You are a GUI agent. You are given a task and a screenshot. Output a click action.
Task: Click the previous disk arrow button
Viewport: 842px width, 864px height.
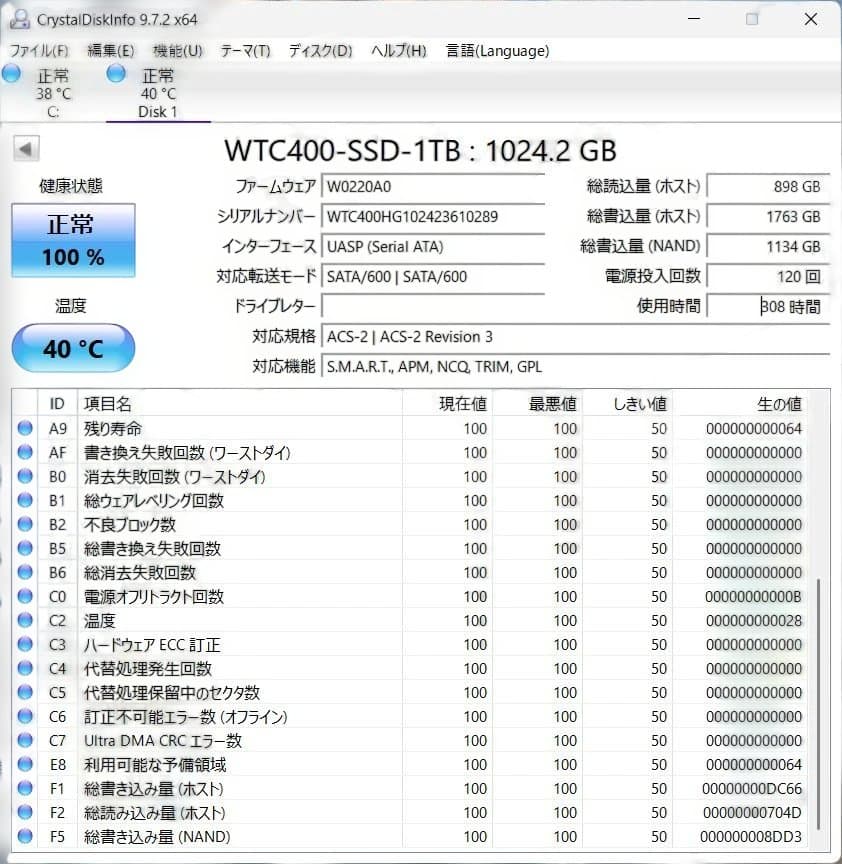click(x=26, y=148)
